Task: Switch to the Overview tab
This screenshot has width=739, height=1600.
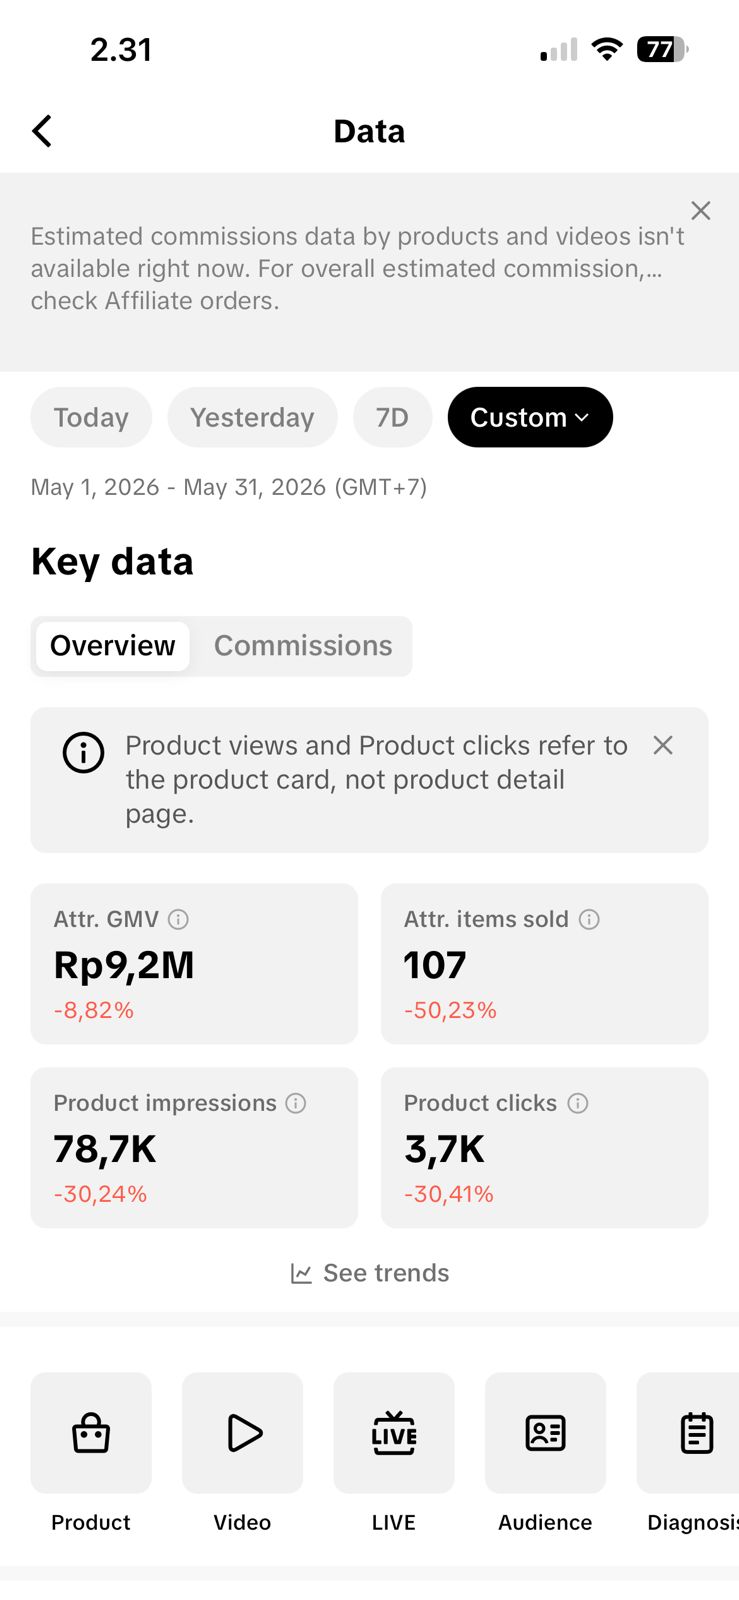Action: (113, 646)
